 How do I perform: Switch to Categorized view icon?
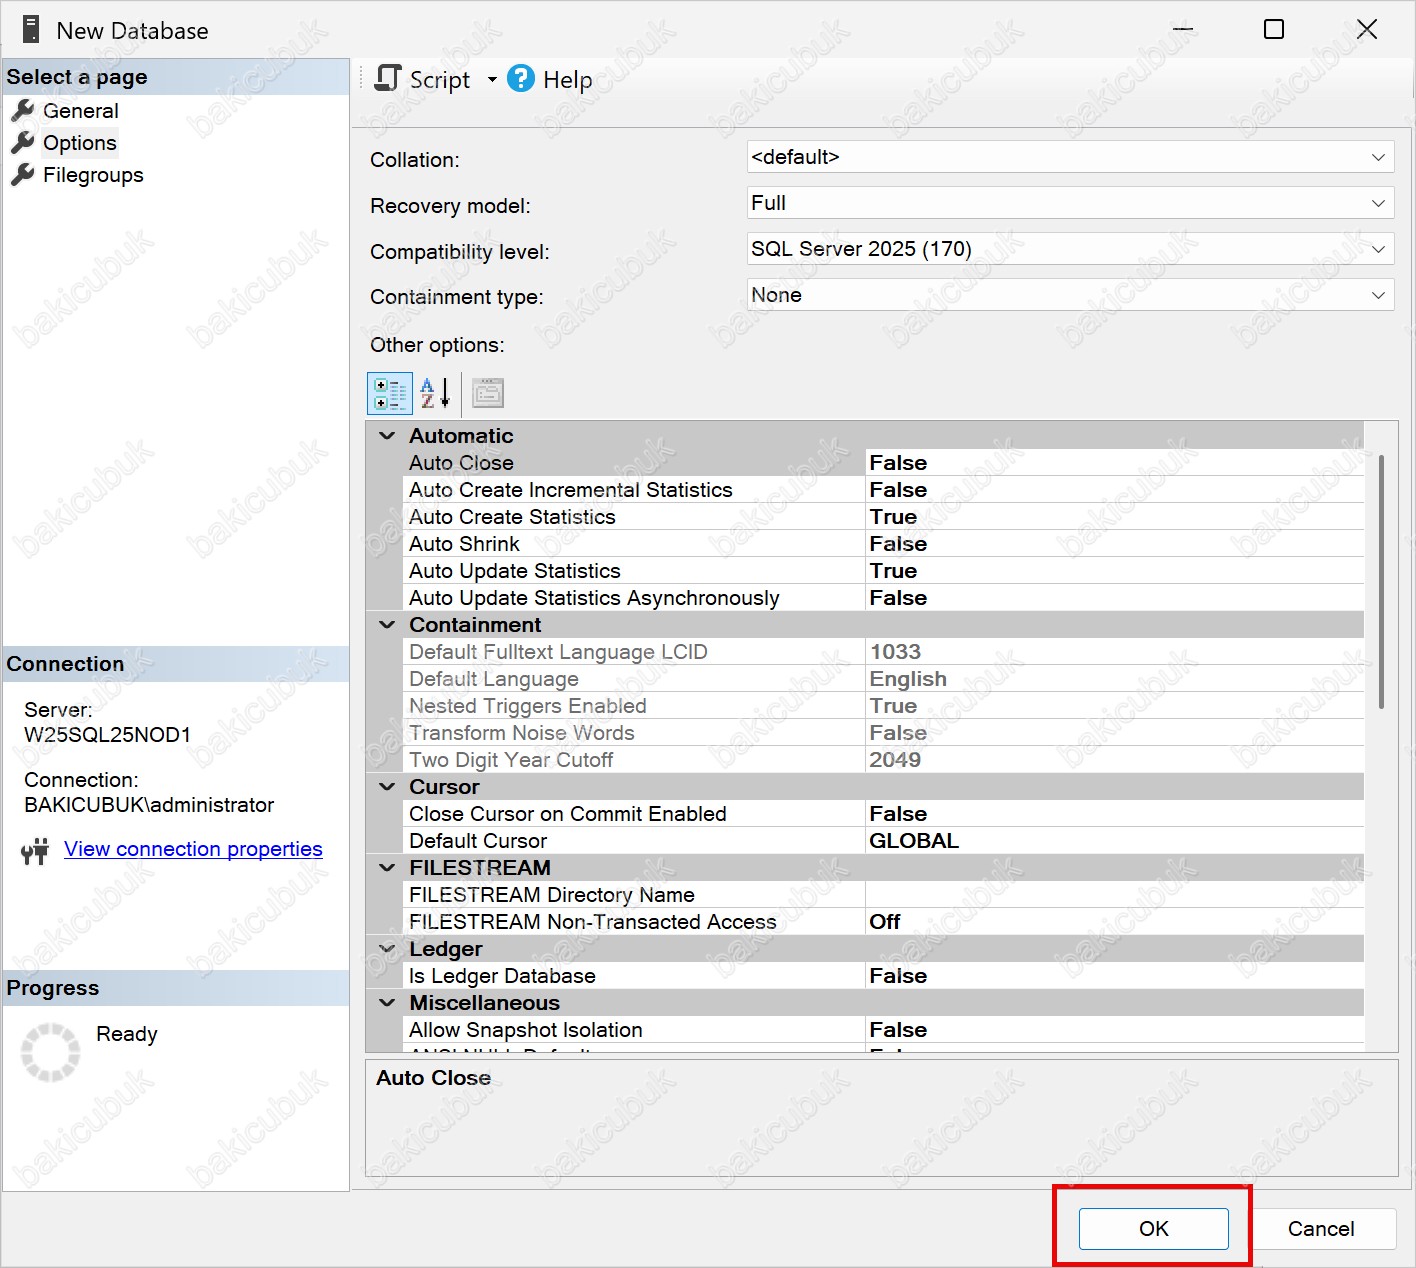click(390, 394)
